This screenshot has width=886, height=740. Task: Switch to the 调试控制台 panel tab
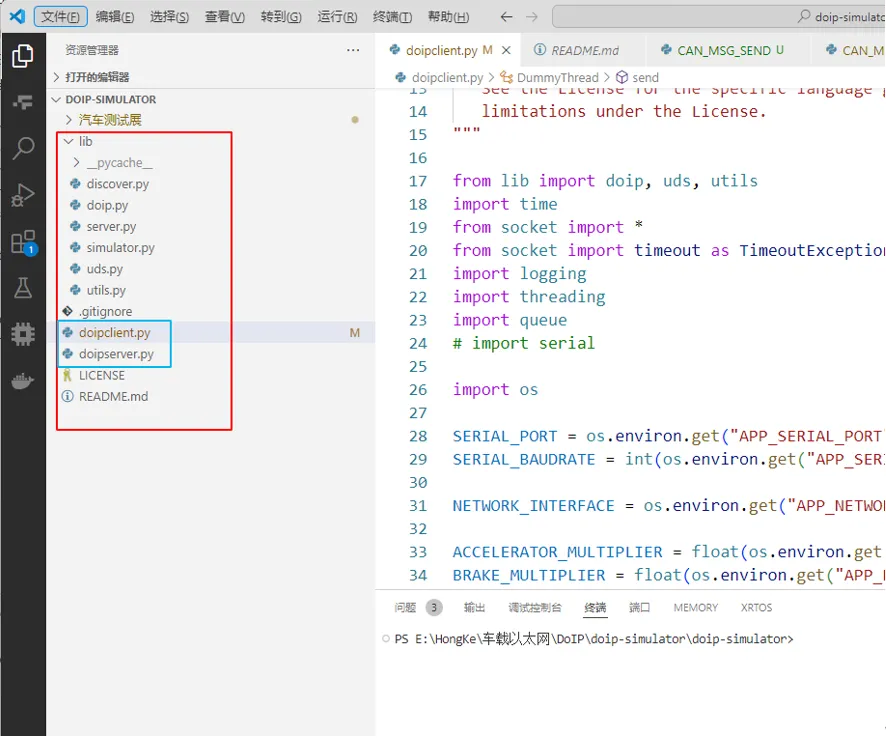(535, 608)
